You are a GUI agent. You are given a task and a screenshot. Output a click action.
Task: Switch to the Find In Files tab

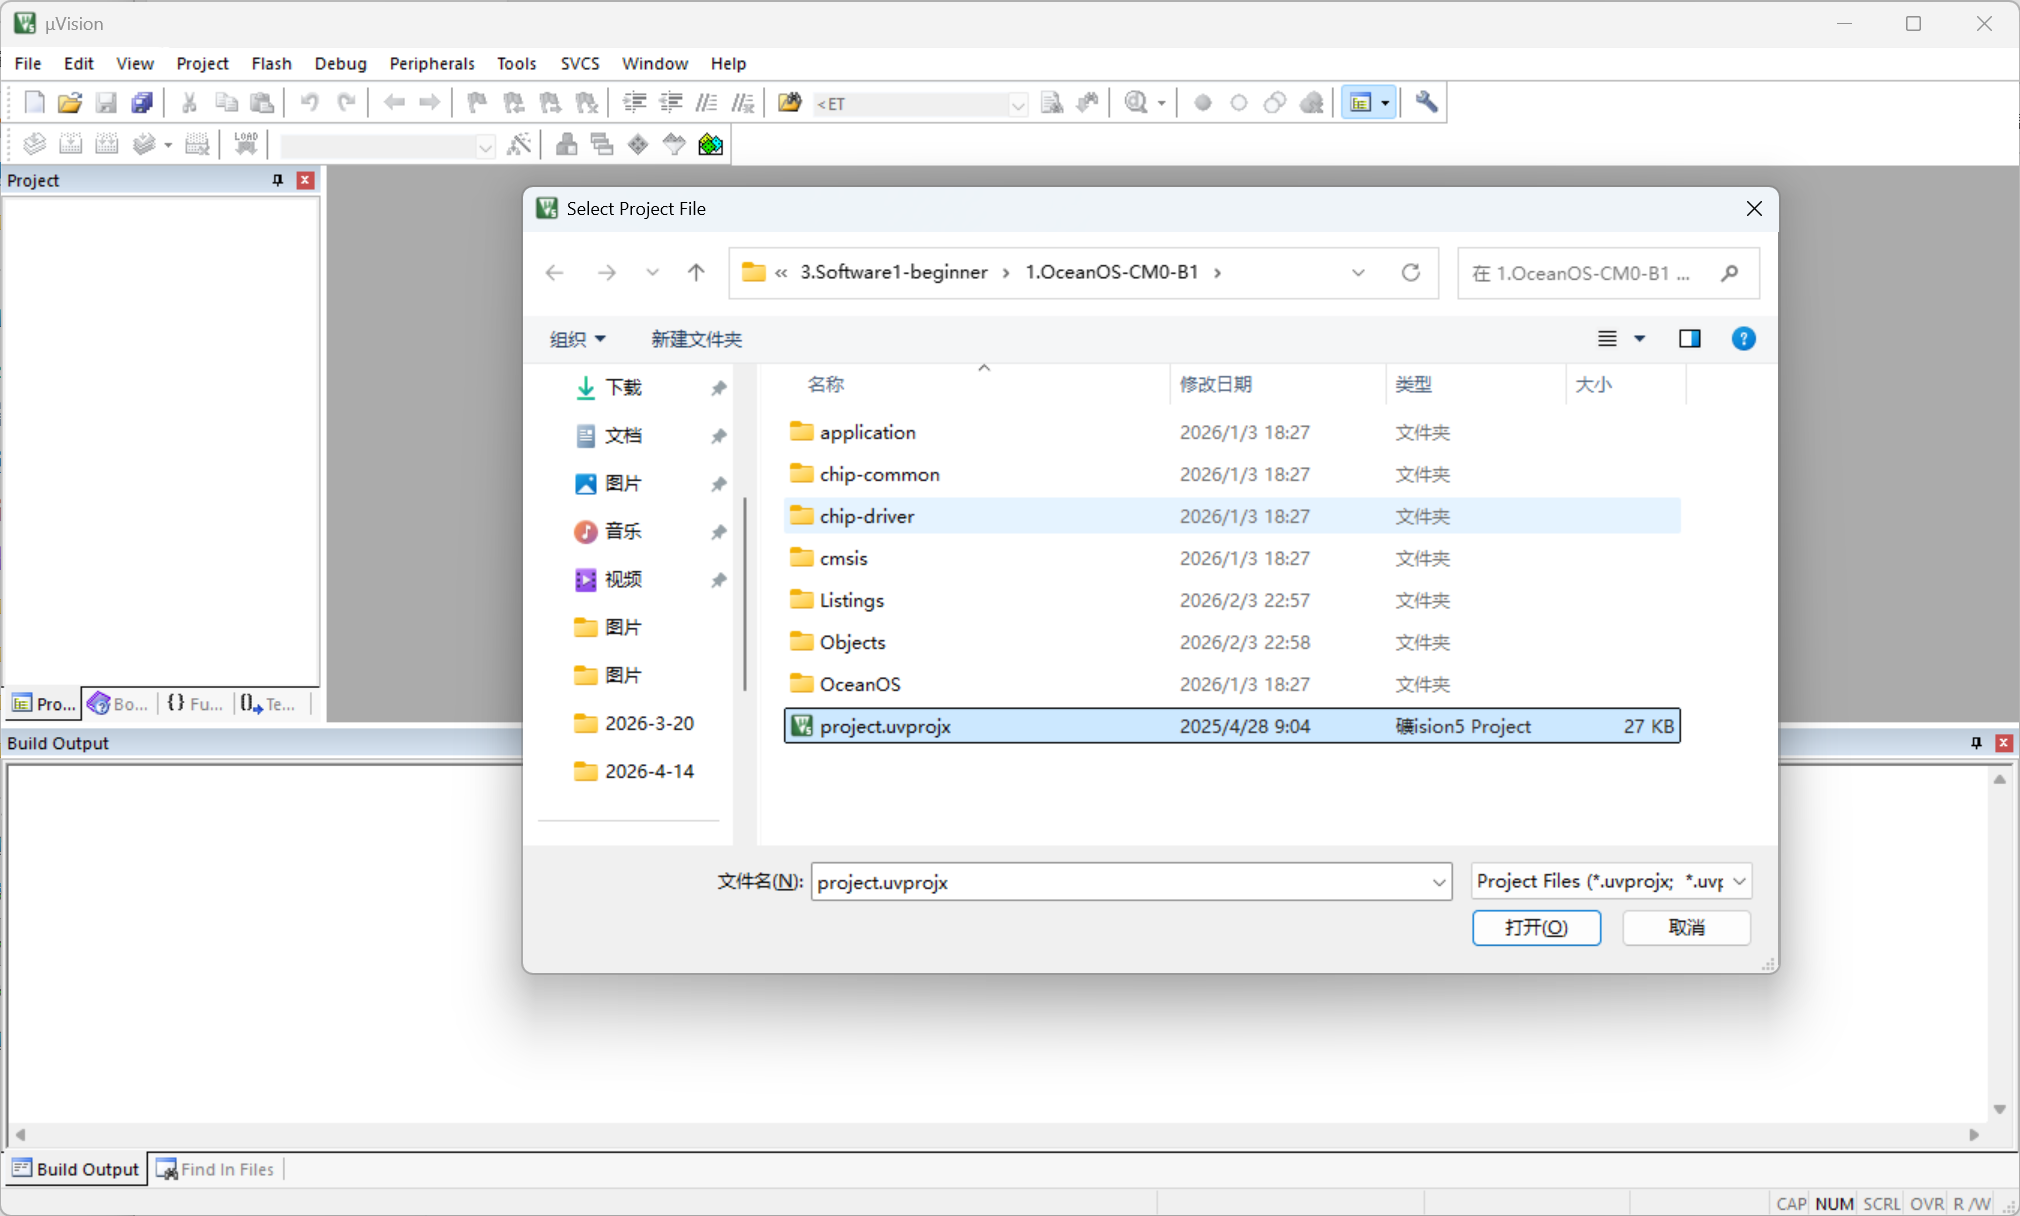(x=216, y=1169)
